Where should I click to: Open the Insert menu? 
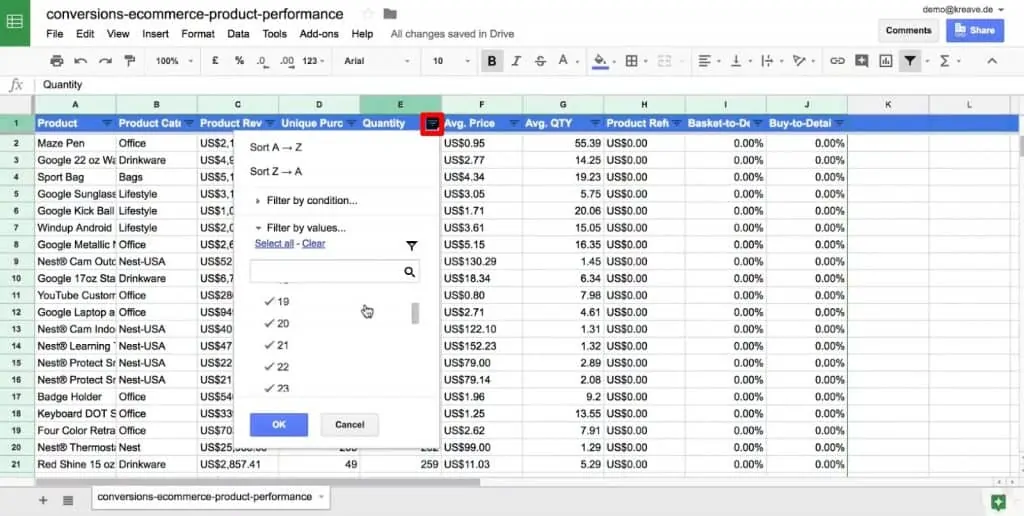pyautogui.click(x=155, y=34)
